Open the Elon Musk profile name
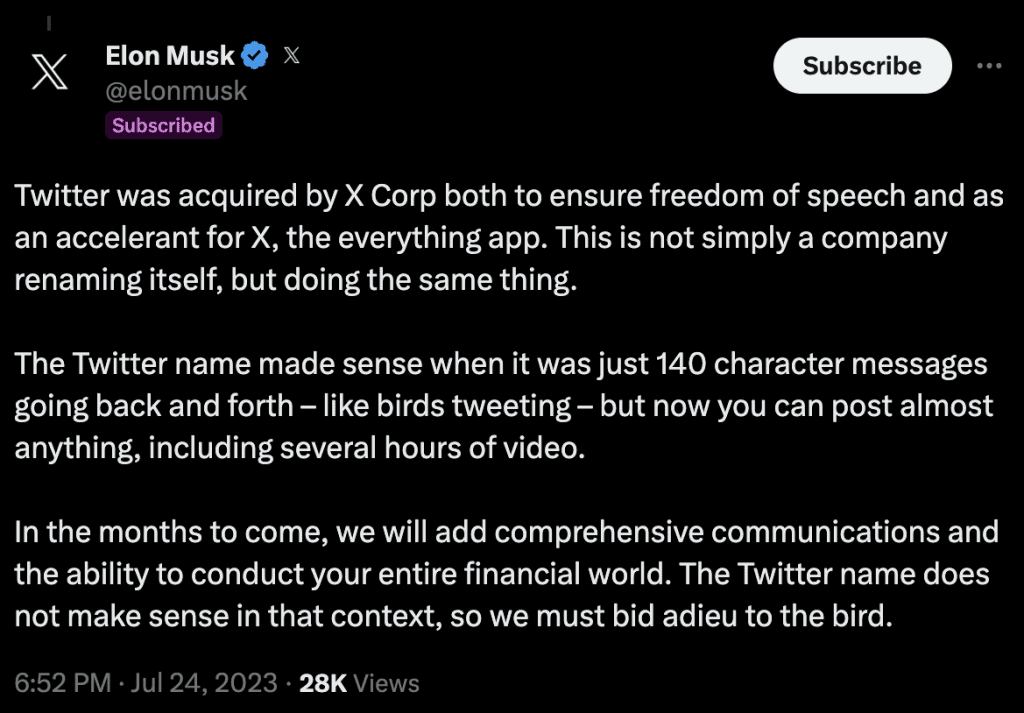This screenshot has width=1024, height=713. [x=170, y=56]
